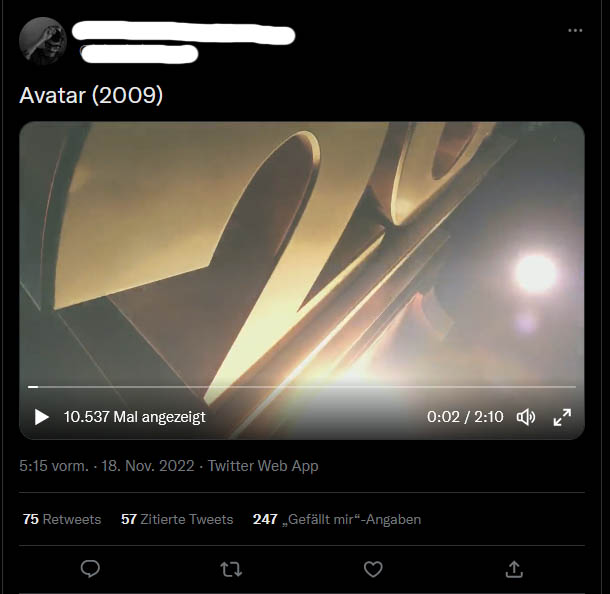Image resolution: width=610 pixels, height=594 pixels.
Task: Show the 247 Gefällt mir-Angaben list
Action: pos(337,519)
